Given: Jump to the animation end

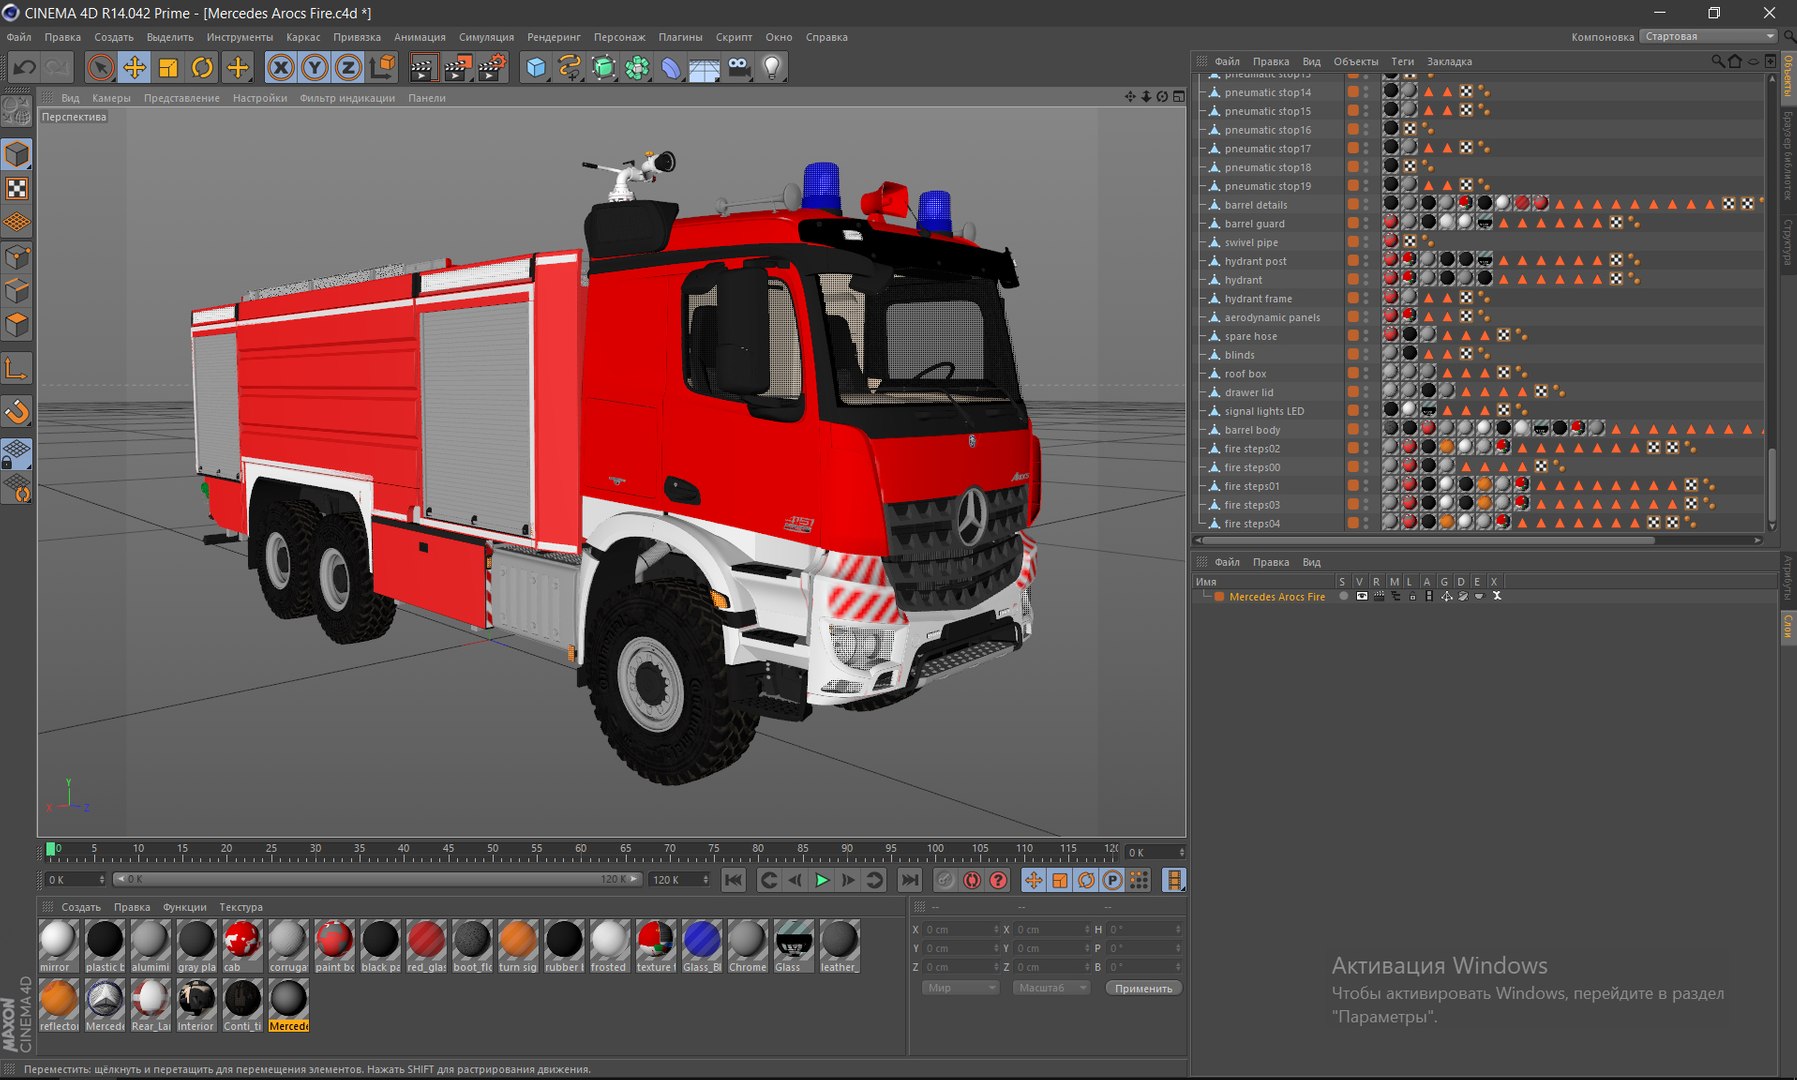Looking at the screenshot, I should point(909,880).
